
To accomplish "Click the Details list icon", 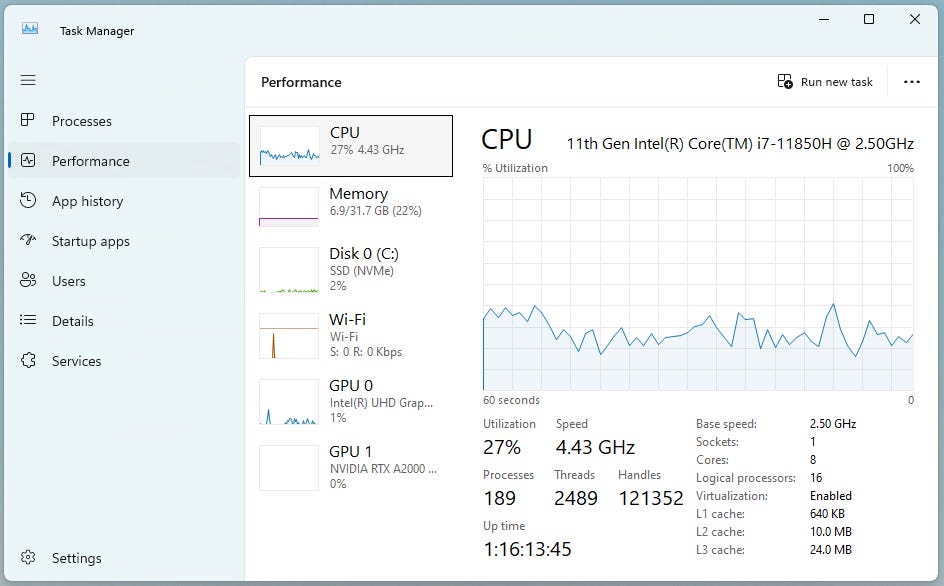I will point(28,320).
